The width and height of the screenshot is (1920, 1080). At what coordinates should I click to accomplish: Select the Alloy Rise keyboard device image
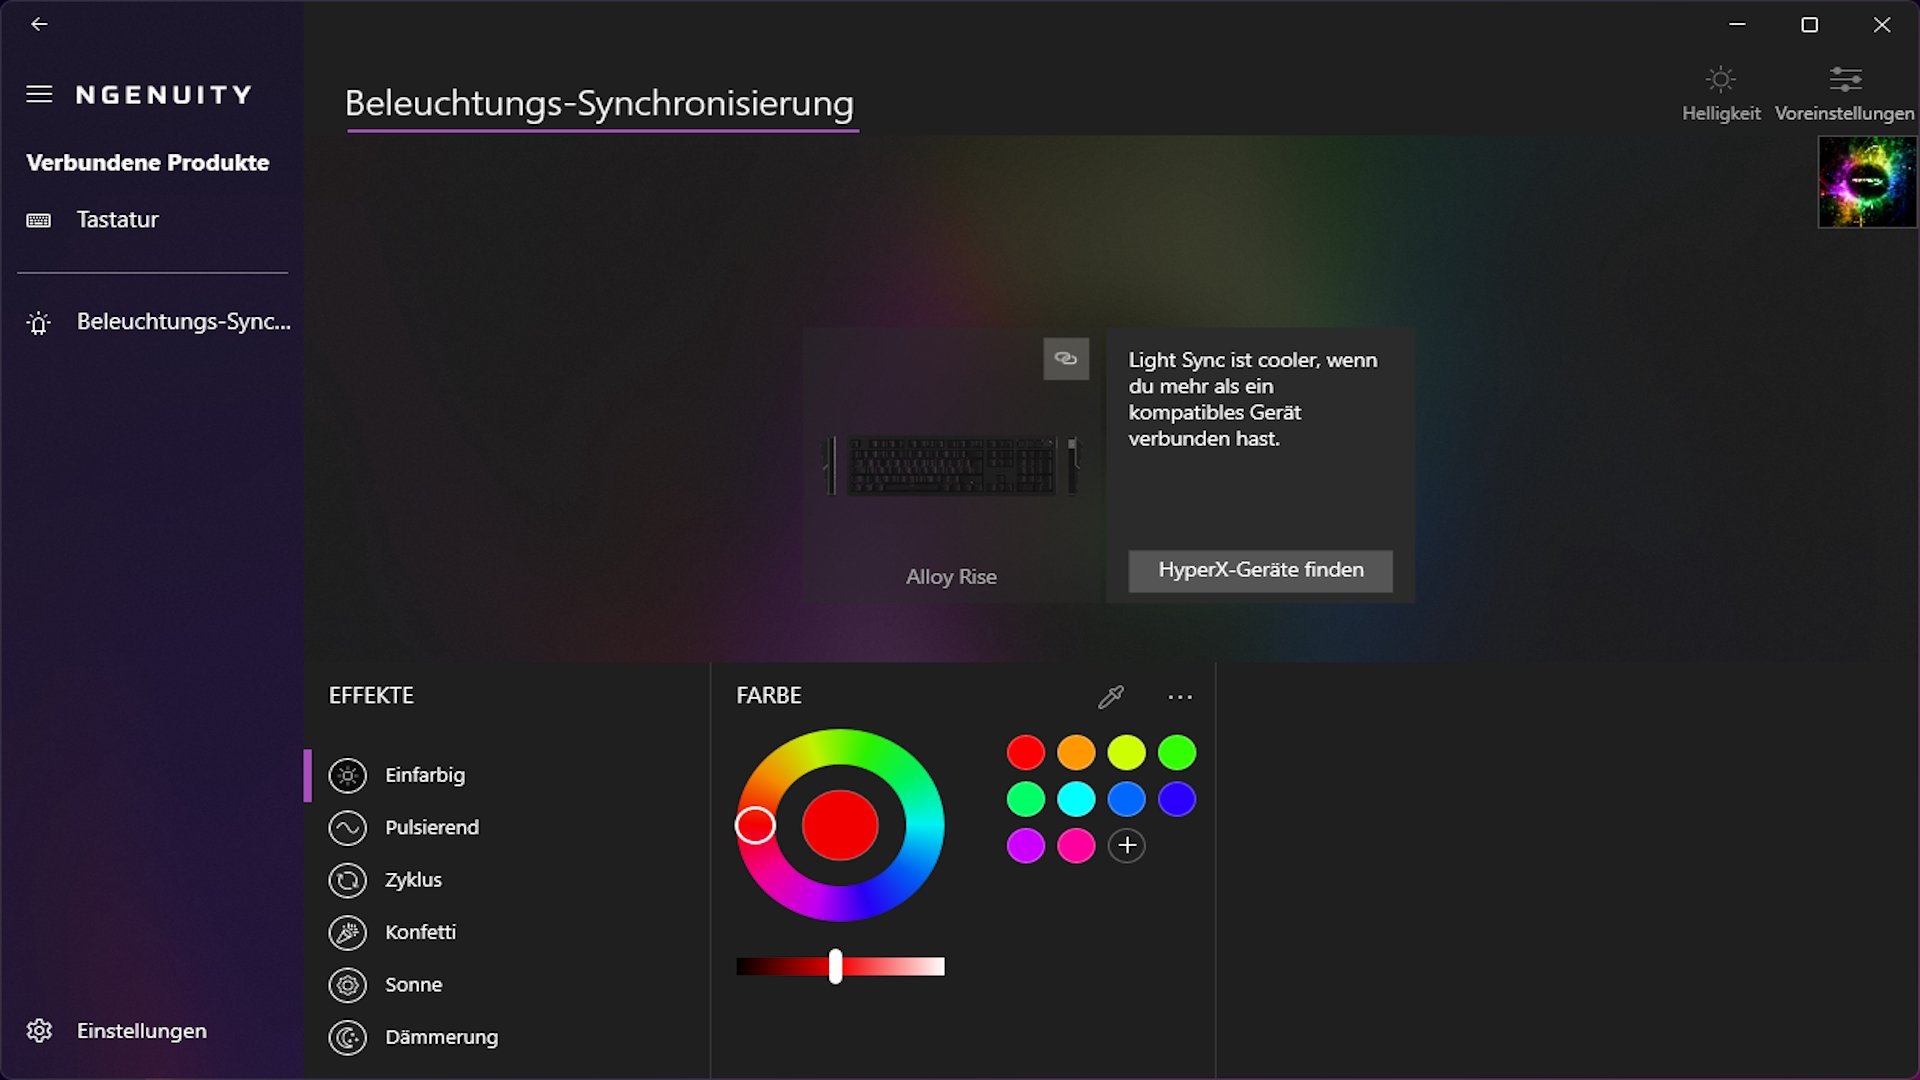coord(952,465)
